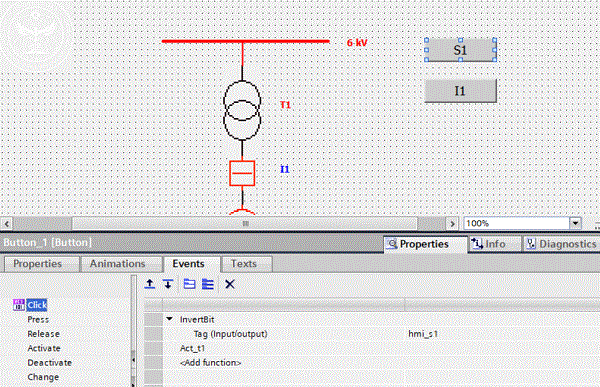Switch to the Animations tab
This screenshot has width=600, height=387.
(x=117, y=264)
